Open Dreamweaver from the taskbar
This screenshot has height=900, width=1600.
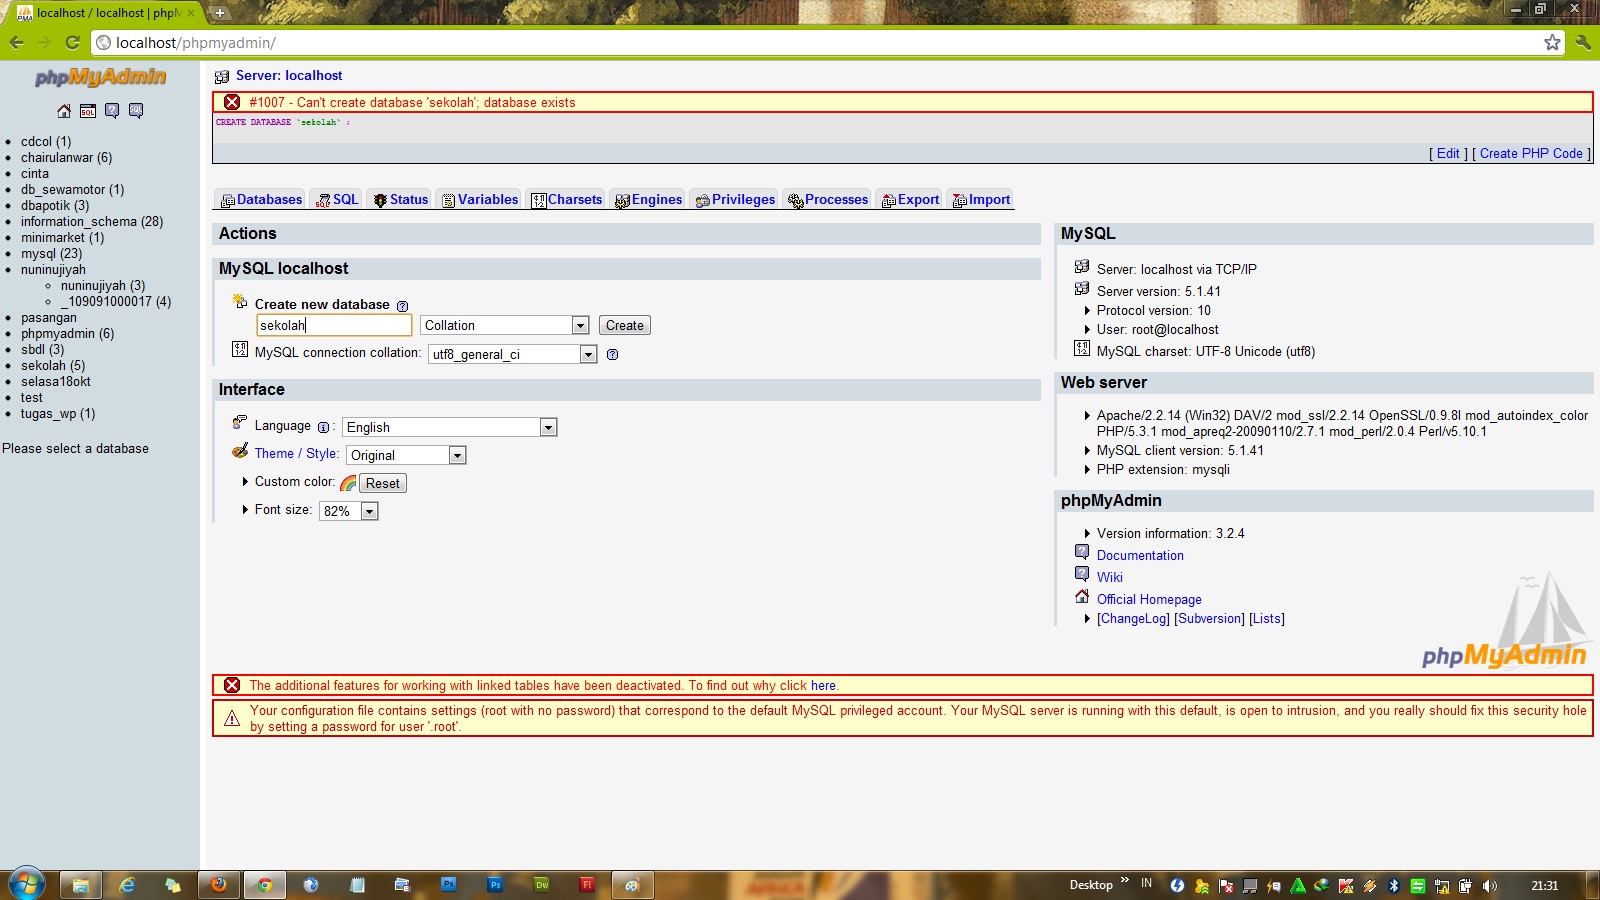click(541, 885)
